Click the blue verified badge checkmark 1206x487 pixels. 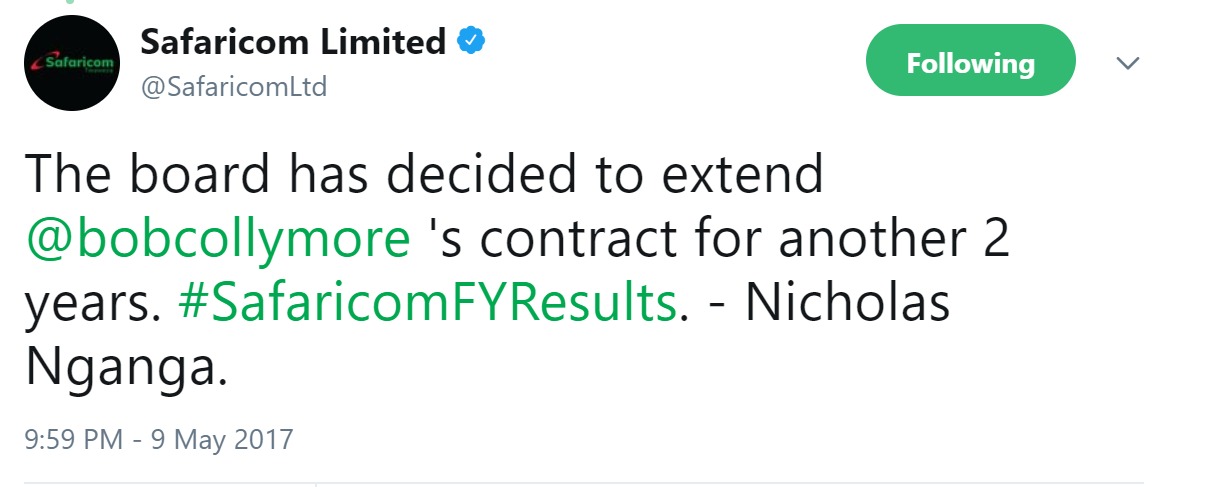(x=472, y=41)
